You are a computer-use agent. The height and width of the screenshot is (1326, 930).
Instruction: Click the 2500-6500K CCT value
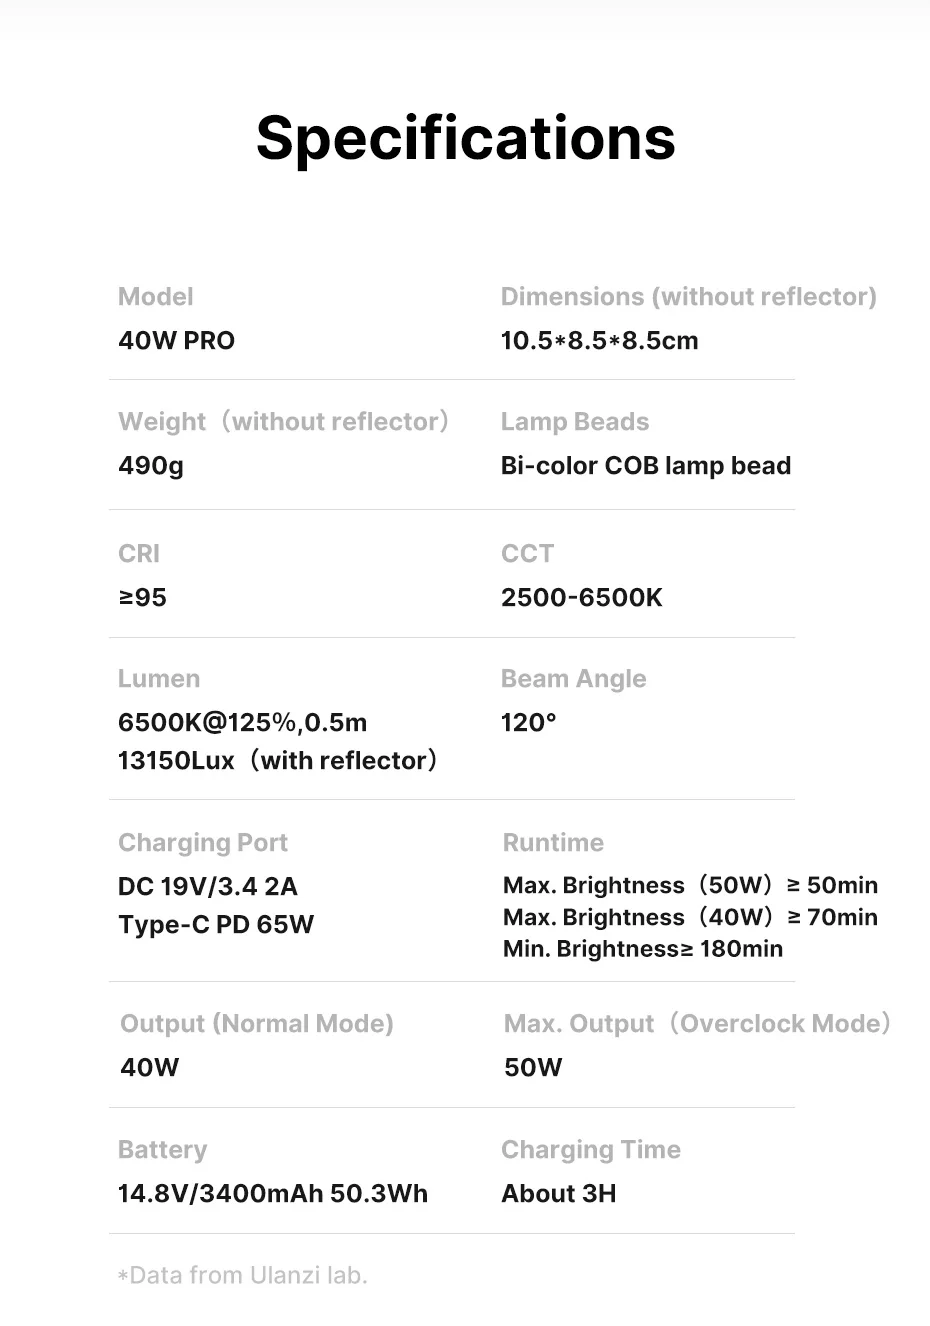(581, 598)
